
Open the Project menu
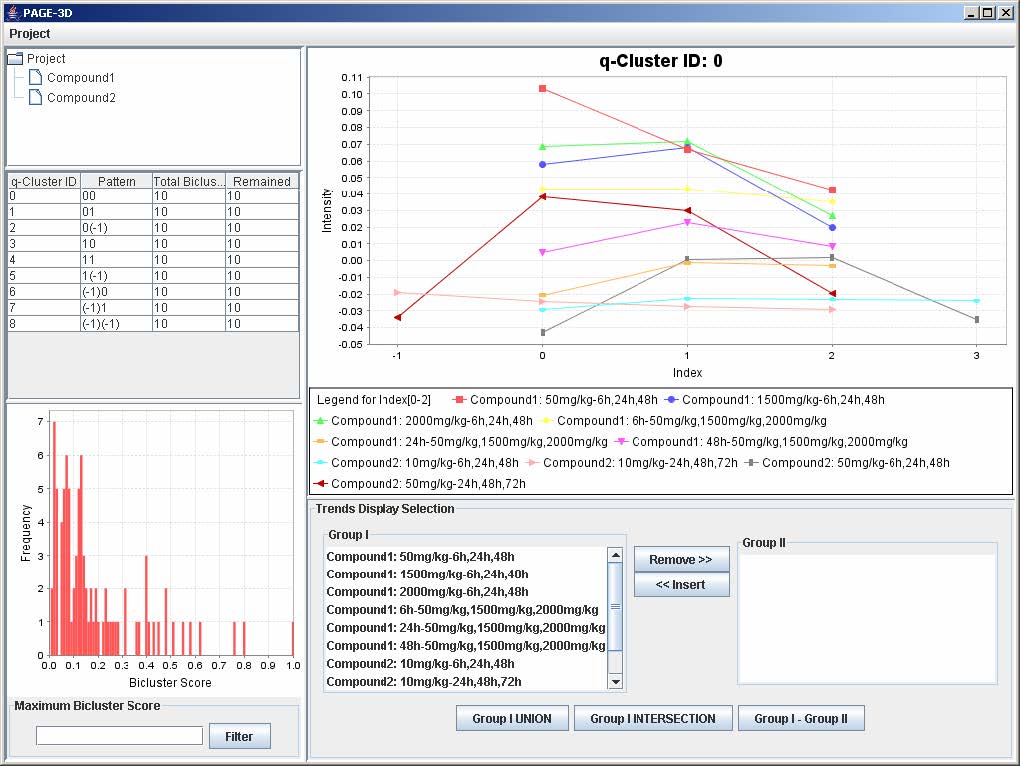click(x=30, y=34)
